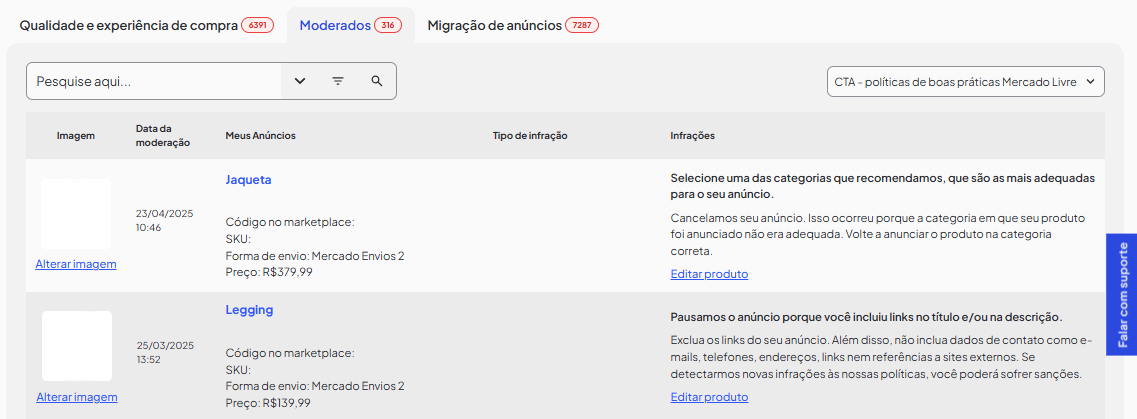
Task: Open the Legging listing link
Action: point(249,310)
